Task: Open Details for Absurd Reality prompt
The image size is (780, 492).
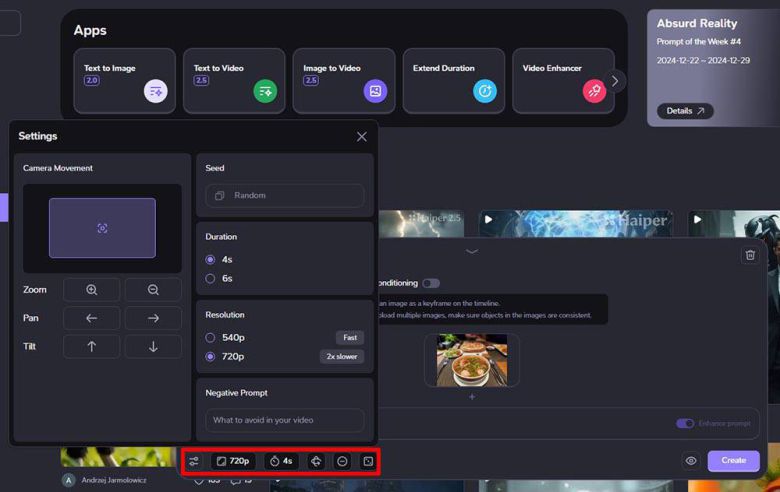Action: click(685, 111)
